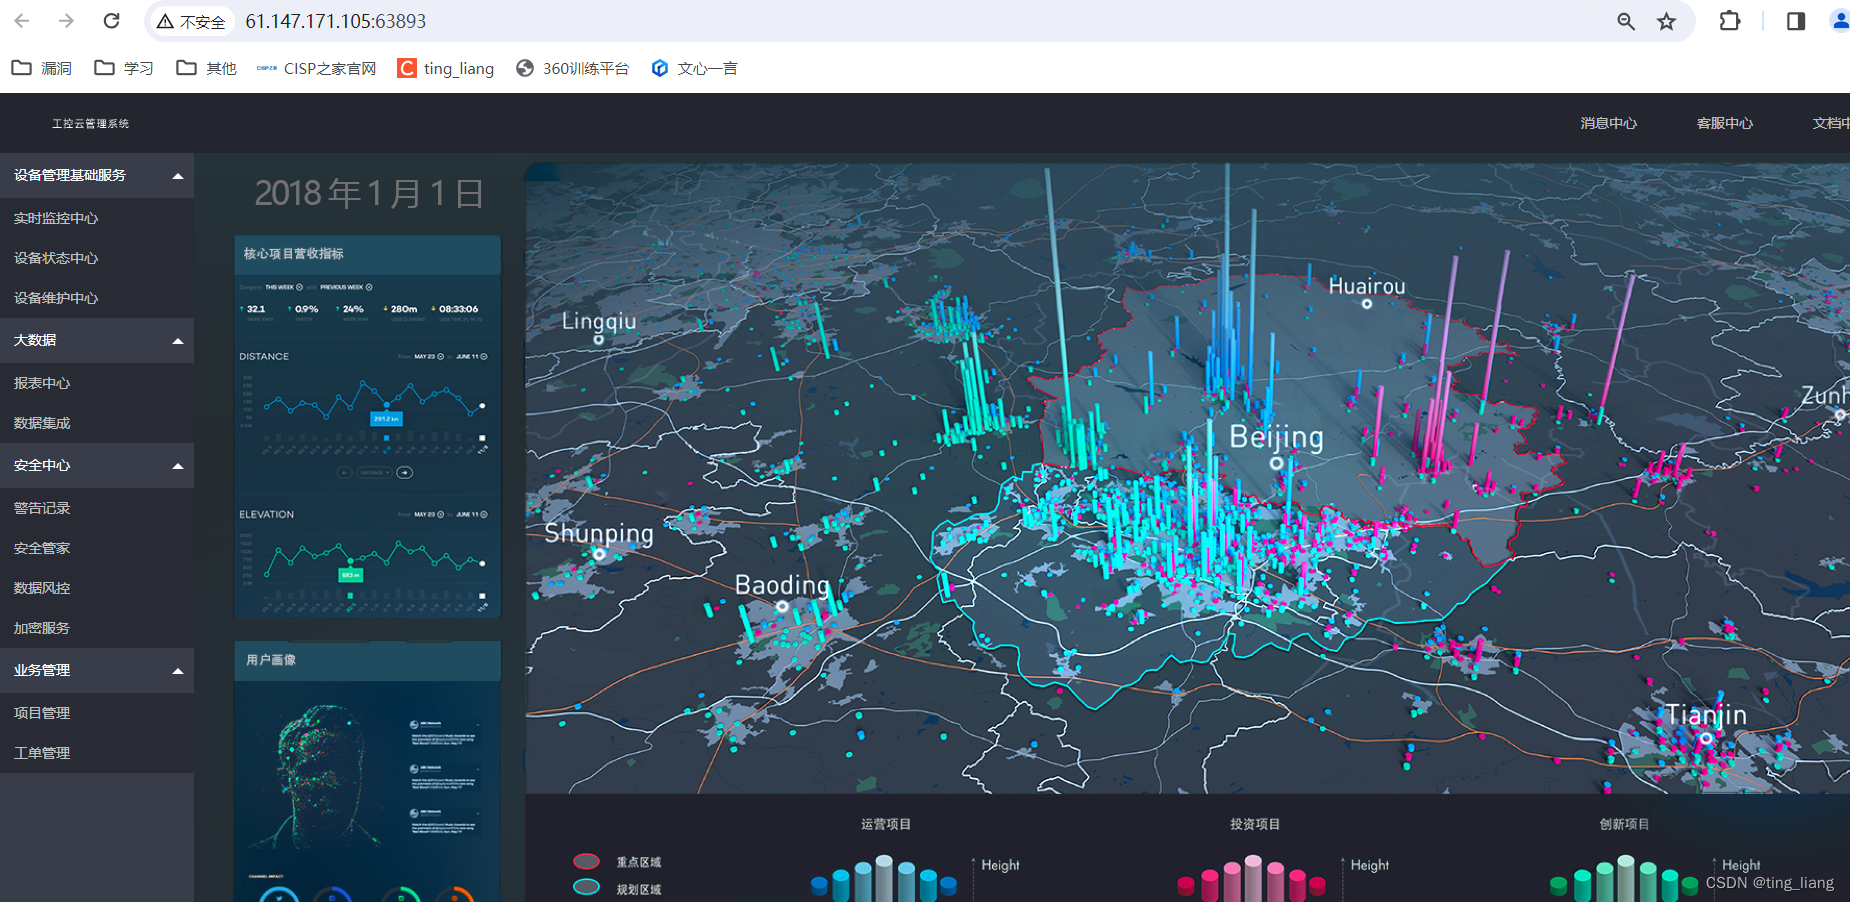Click the ELEVATION chart label
This screenshot has height=902, width=1850.
click(x=266, y=514)
